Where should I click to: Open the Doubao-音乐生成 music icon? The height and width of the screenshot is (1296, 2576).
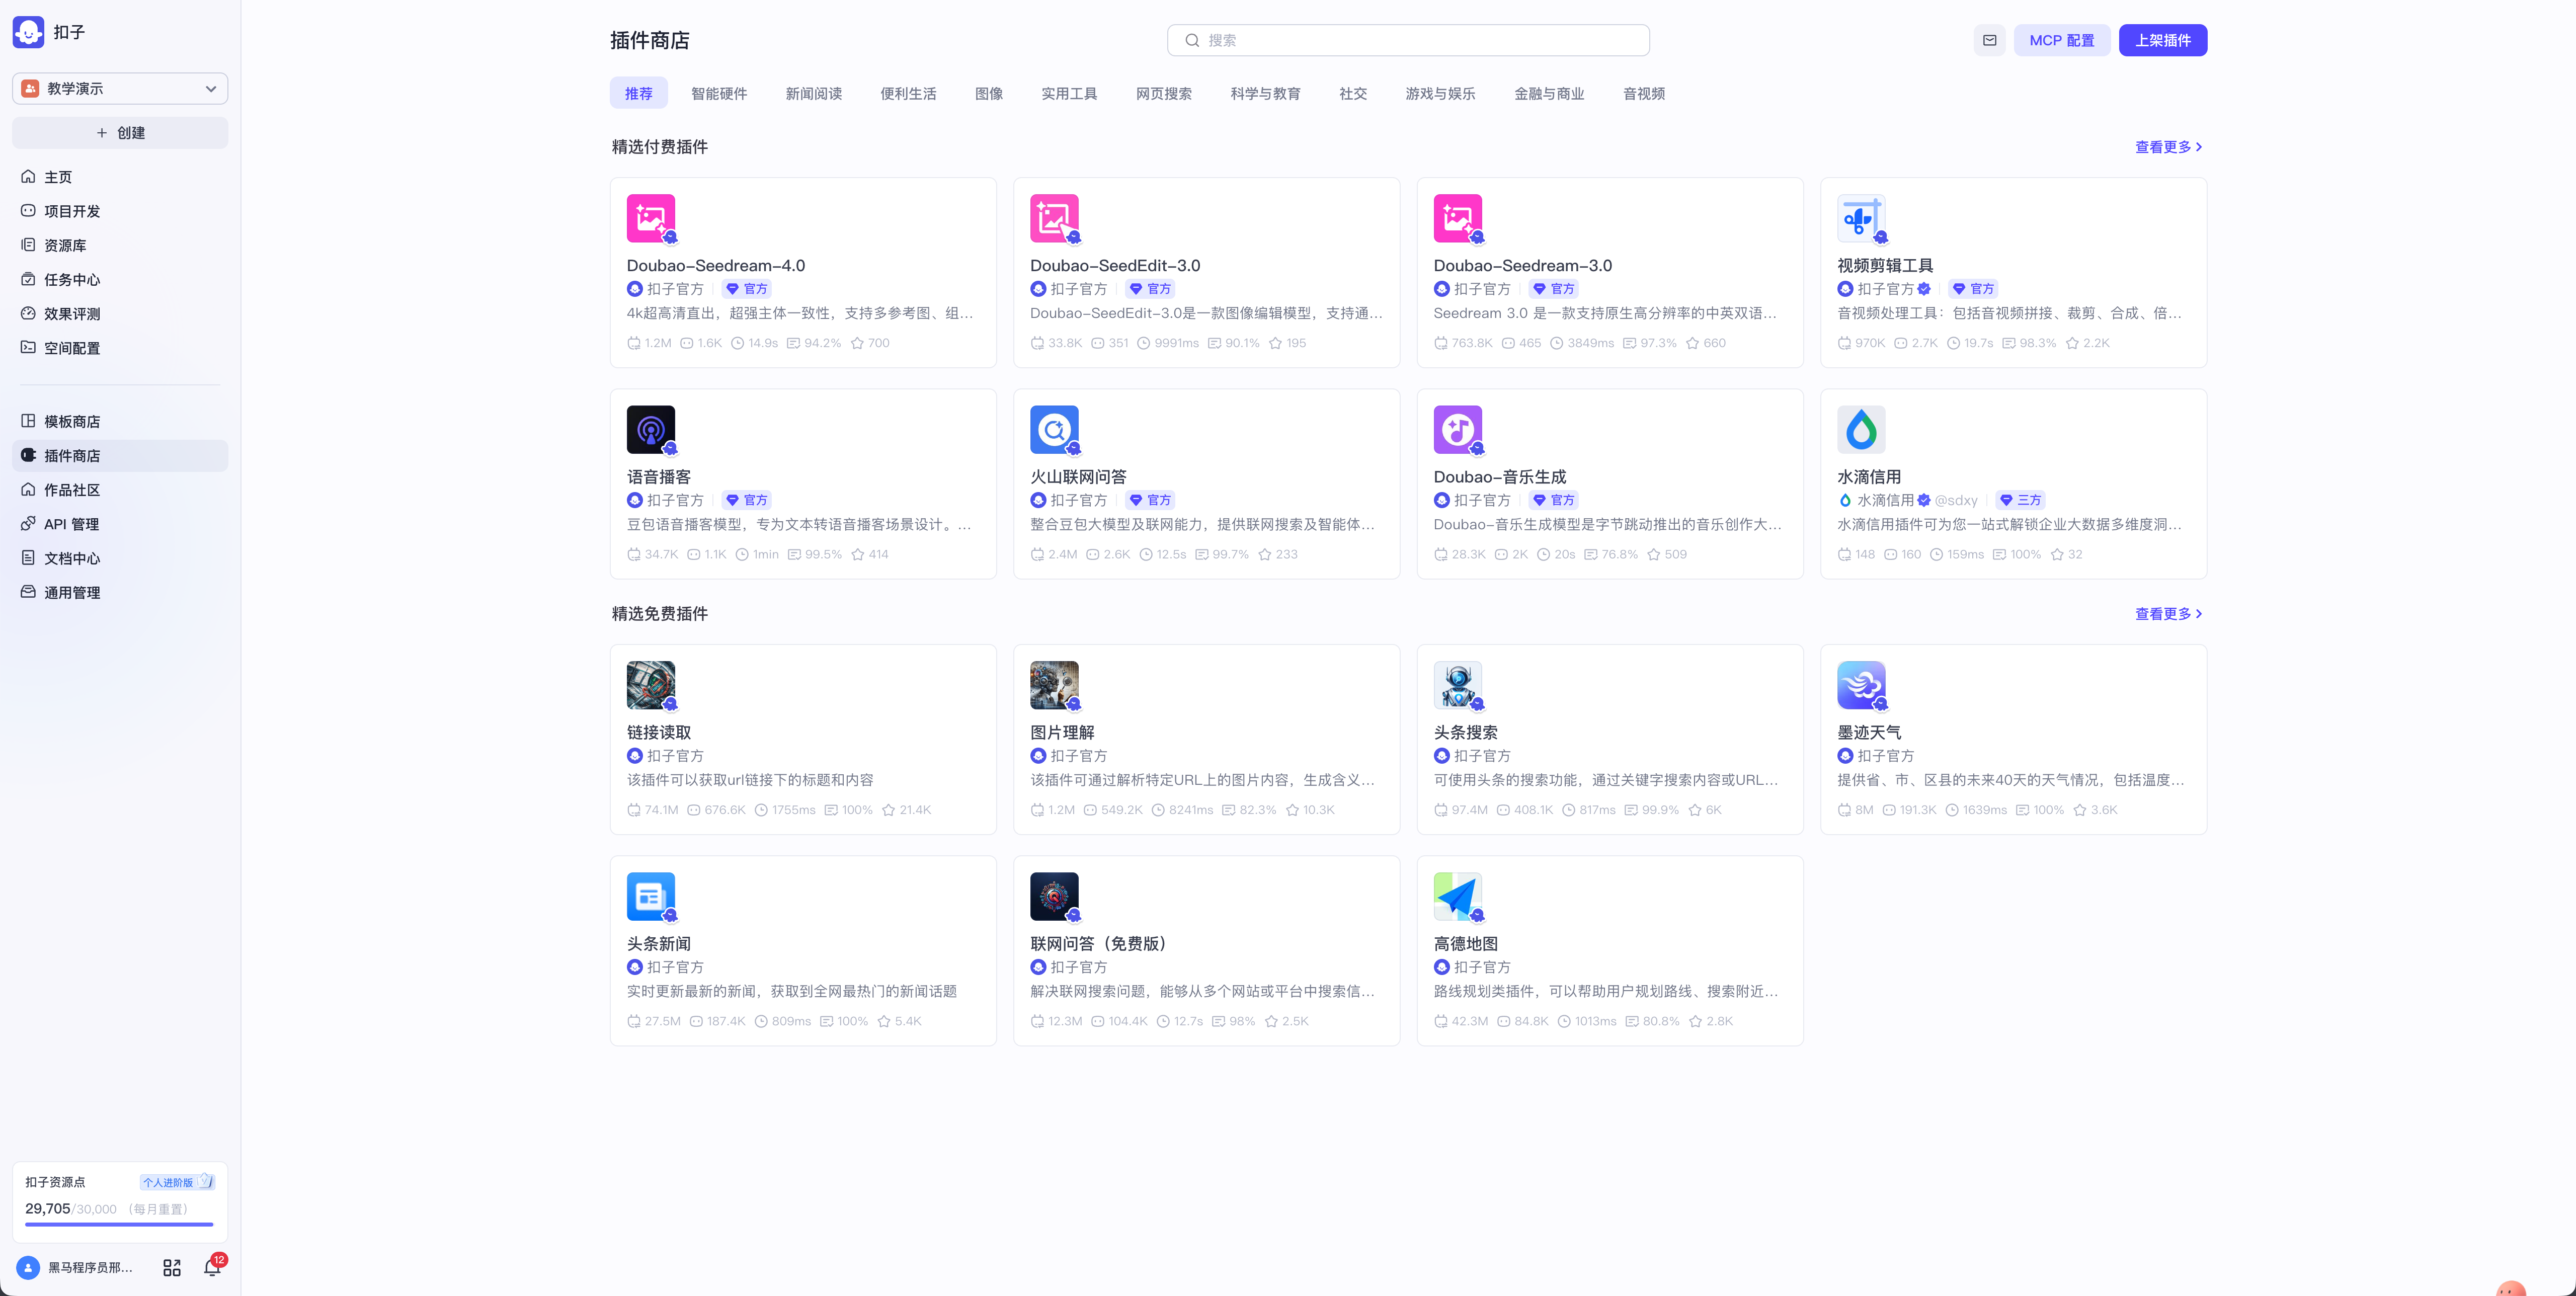[x=1457, y=429]
